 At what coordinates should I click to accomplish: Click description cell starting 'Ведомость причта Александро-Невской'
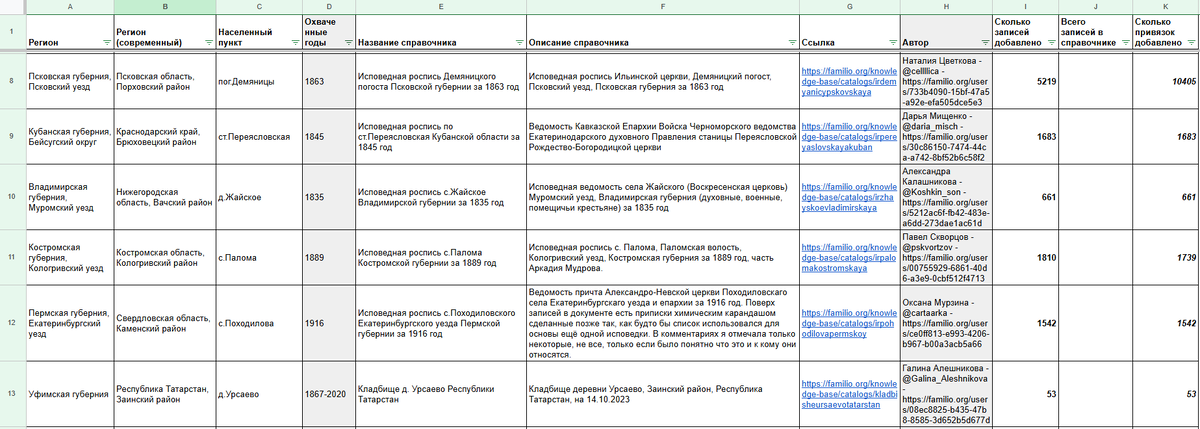(661, 324)
